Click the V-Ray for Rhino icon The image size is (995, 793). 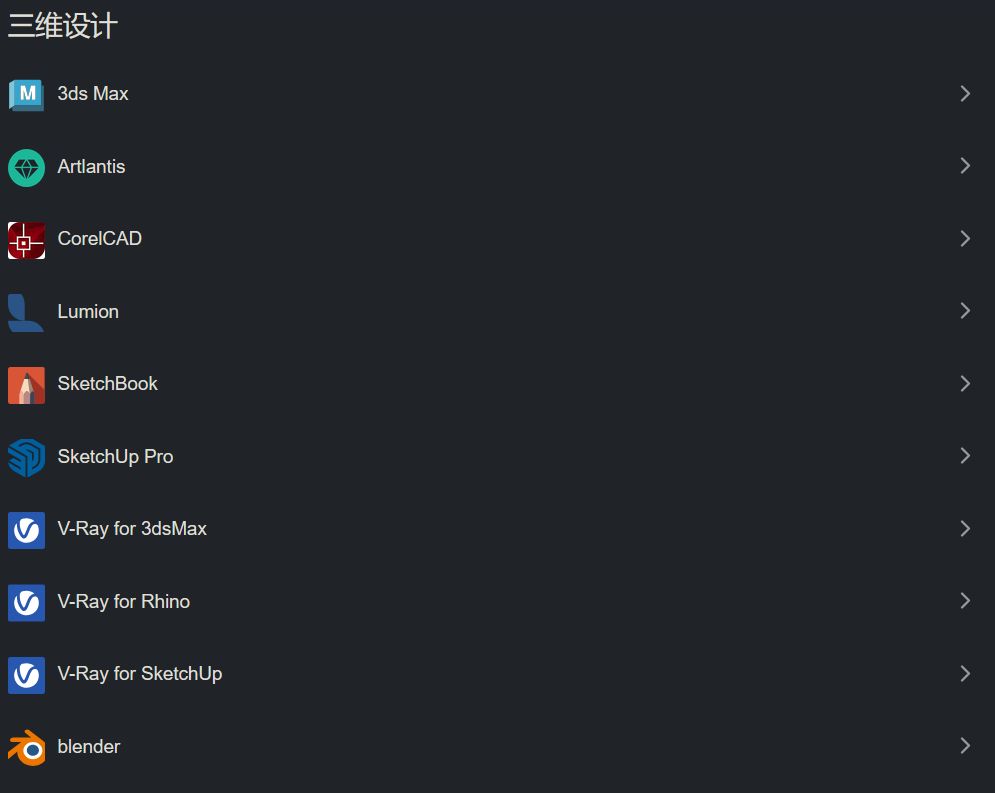[x=26, y=602]
